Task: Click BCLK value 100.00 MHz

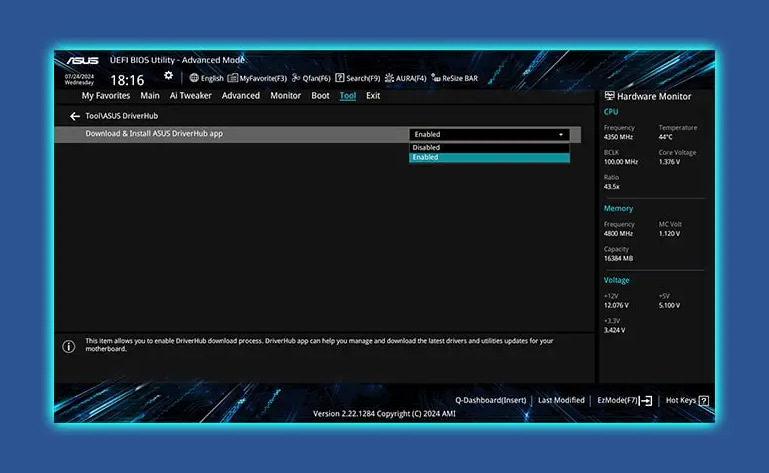Action: pyautogui.click(x=621, y=162)
